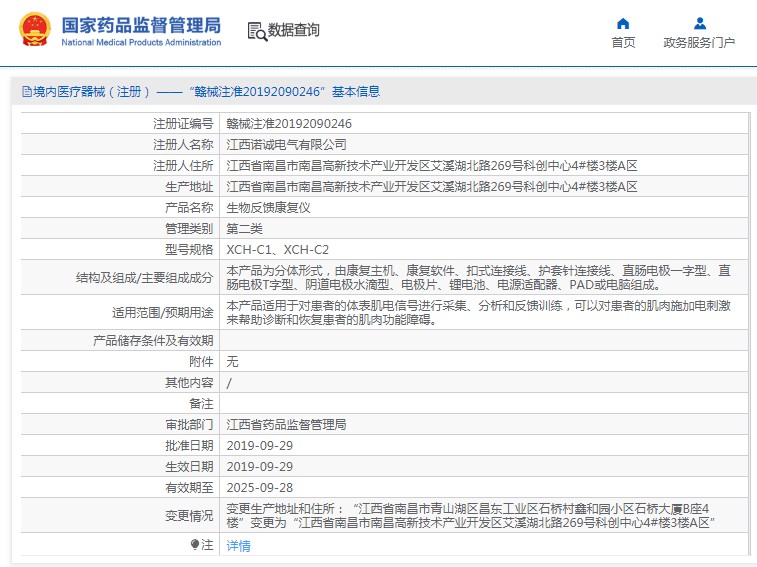
Task: Click the 详情 link
Action: click(238, 545)
